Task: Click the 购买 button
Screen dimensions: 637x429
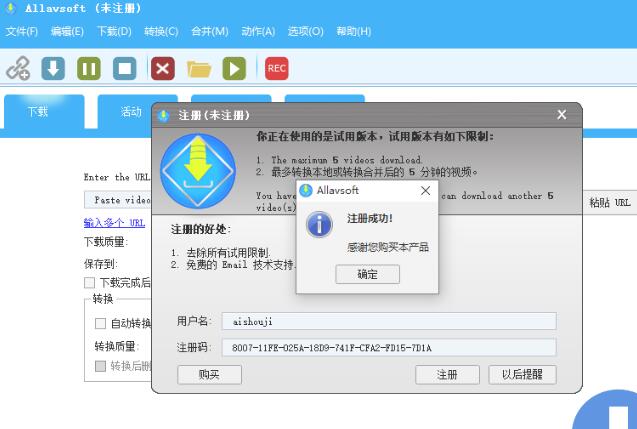Action: click(x=209, y=374)
